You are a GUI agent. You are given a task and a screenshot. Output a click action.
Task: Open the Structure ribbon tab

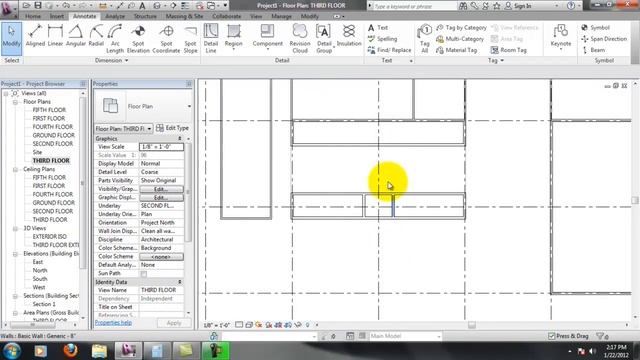point(145,16)
